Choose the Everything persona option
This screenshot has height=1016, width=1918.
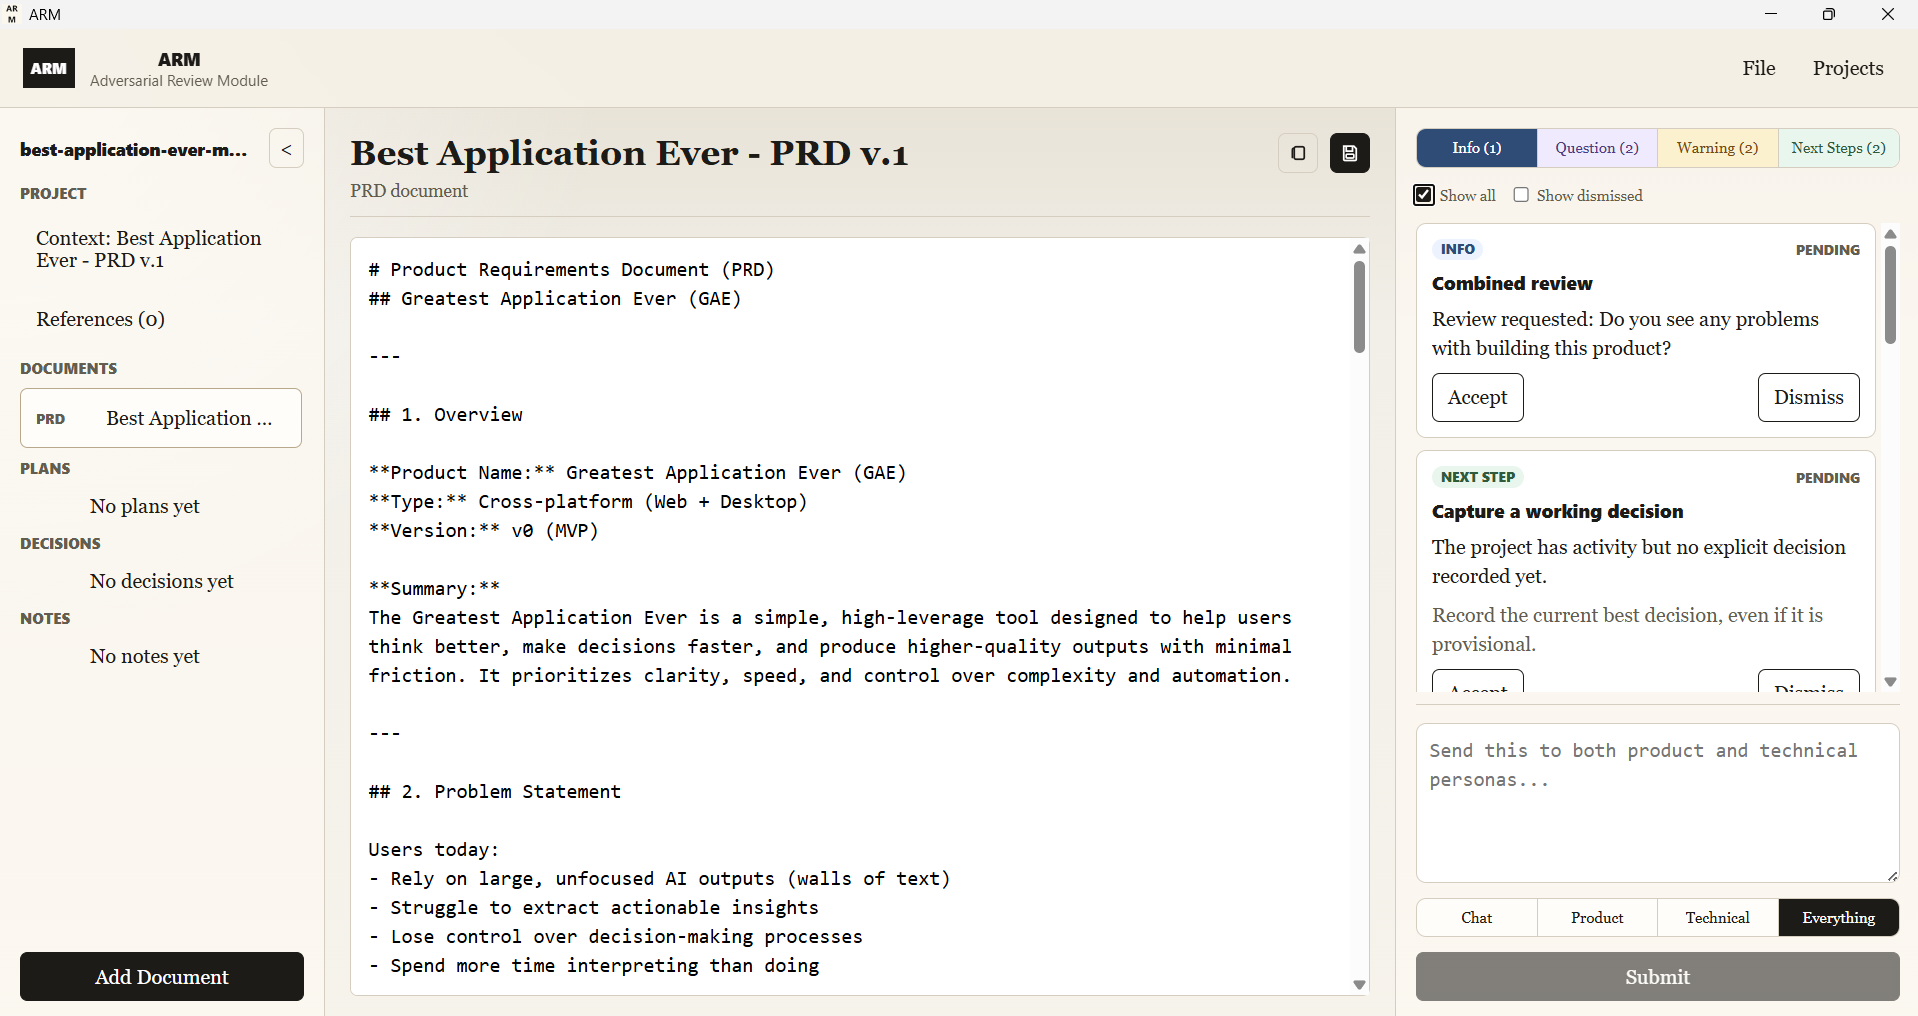(x=1838, y=917)
